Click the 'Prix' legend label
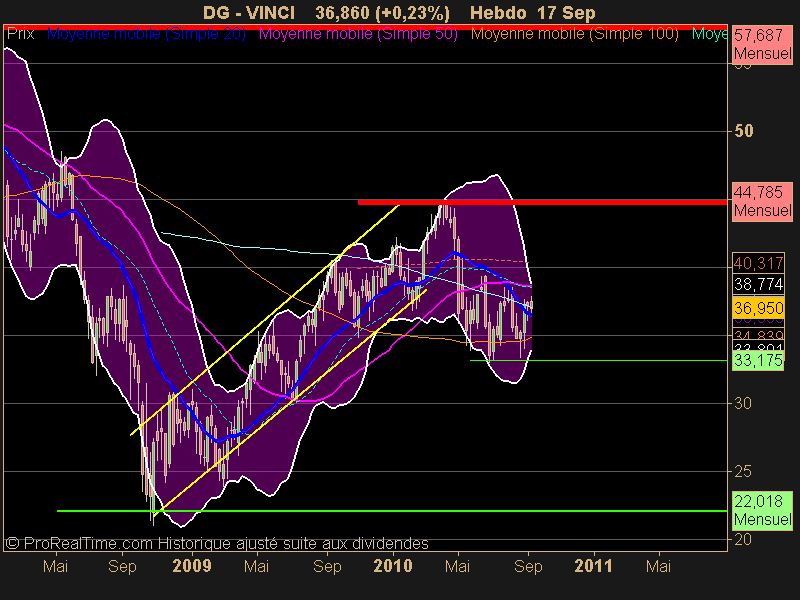 pyautogui.click(x=20, y=34)
